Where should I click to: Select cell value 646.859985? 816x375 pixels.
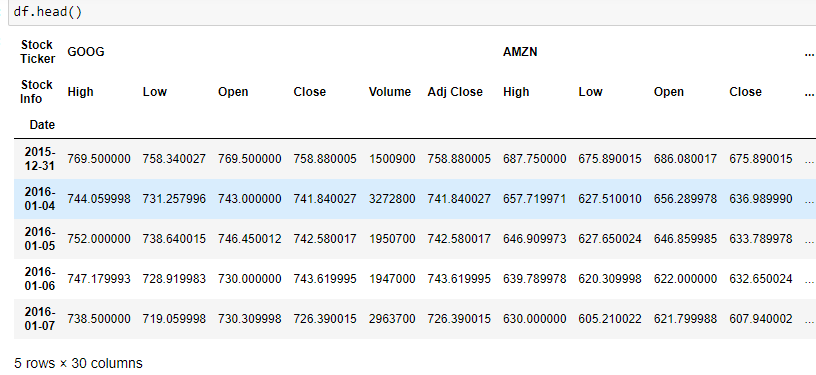pyautogui.click(x=685, y=239)
